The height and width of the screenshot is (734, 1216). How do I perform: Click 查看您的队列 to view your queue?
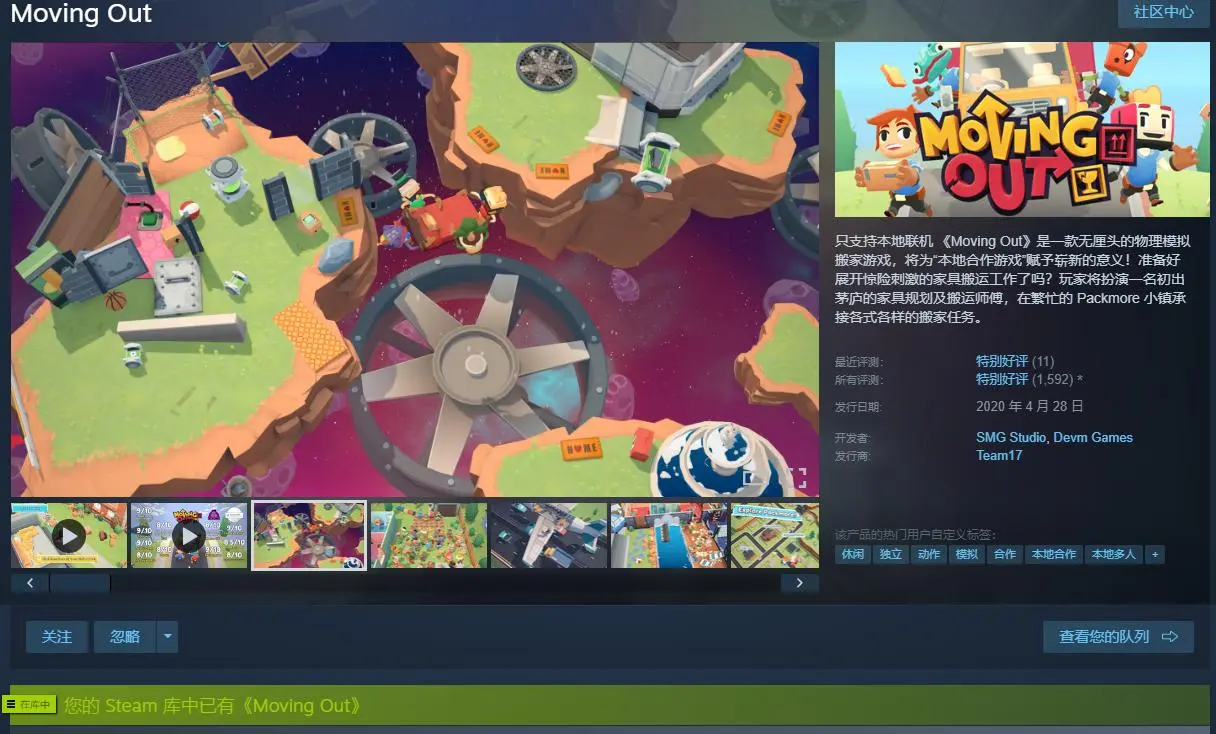[x=1118, y=637]
